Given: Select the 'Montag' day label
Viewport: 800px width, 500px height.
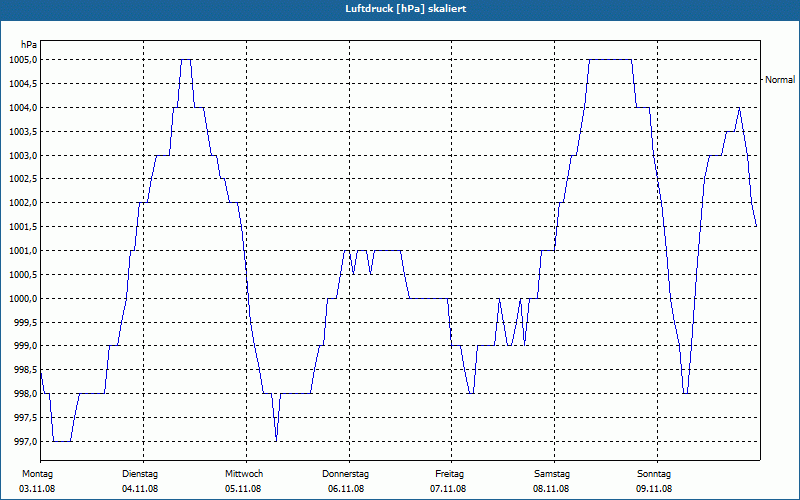Looking at the screenshot, I should [37, 474].
